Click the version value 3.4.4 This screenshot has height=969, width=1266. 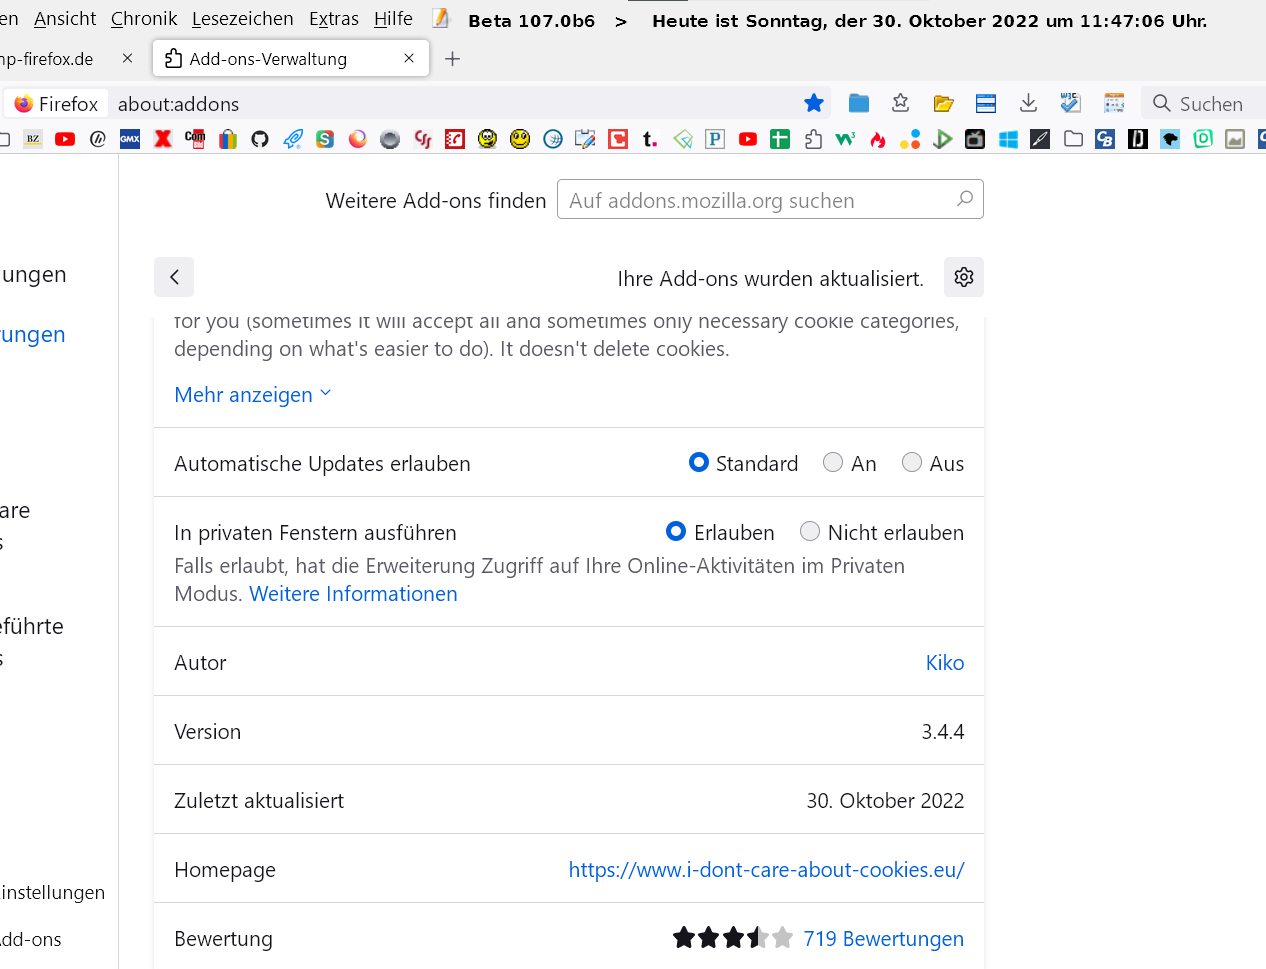(x=943, y=732)
